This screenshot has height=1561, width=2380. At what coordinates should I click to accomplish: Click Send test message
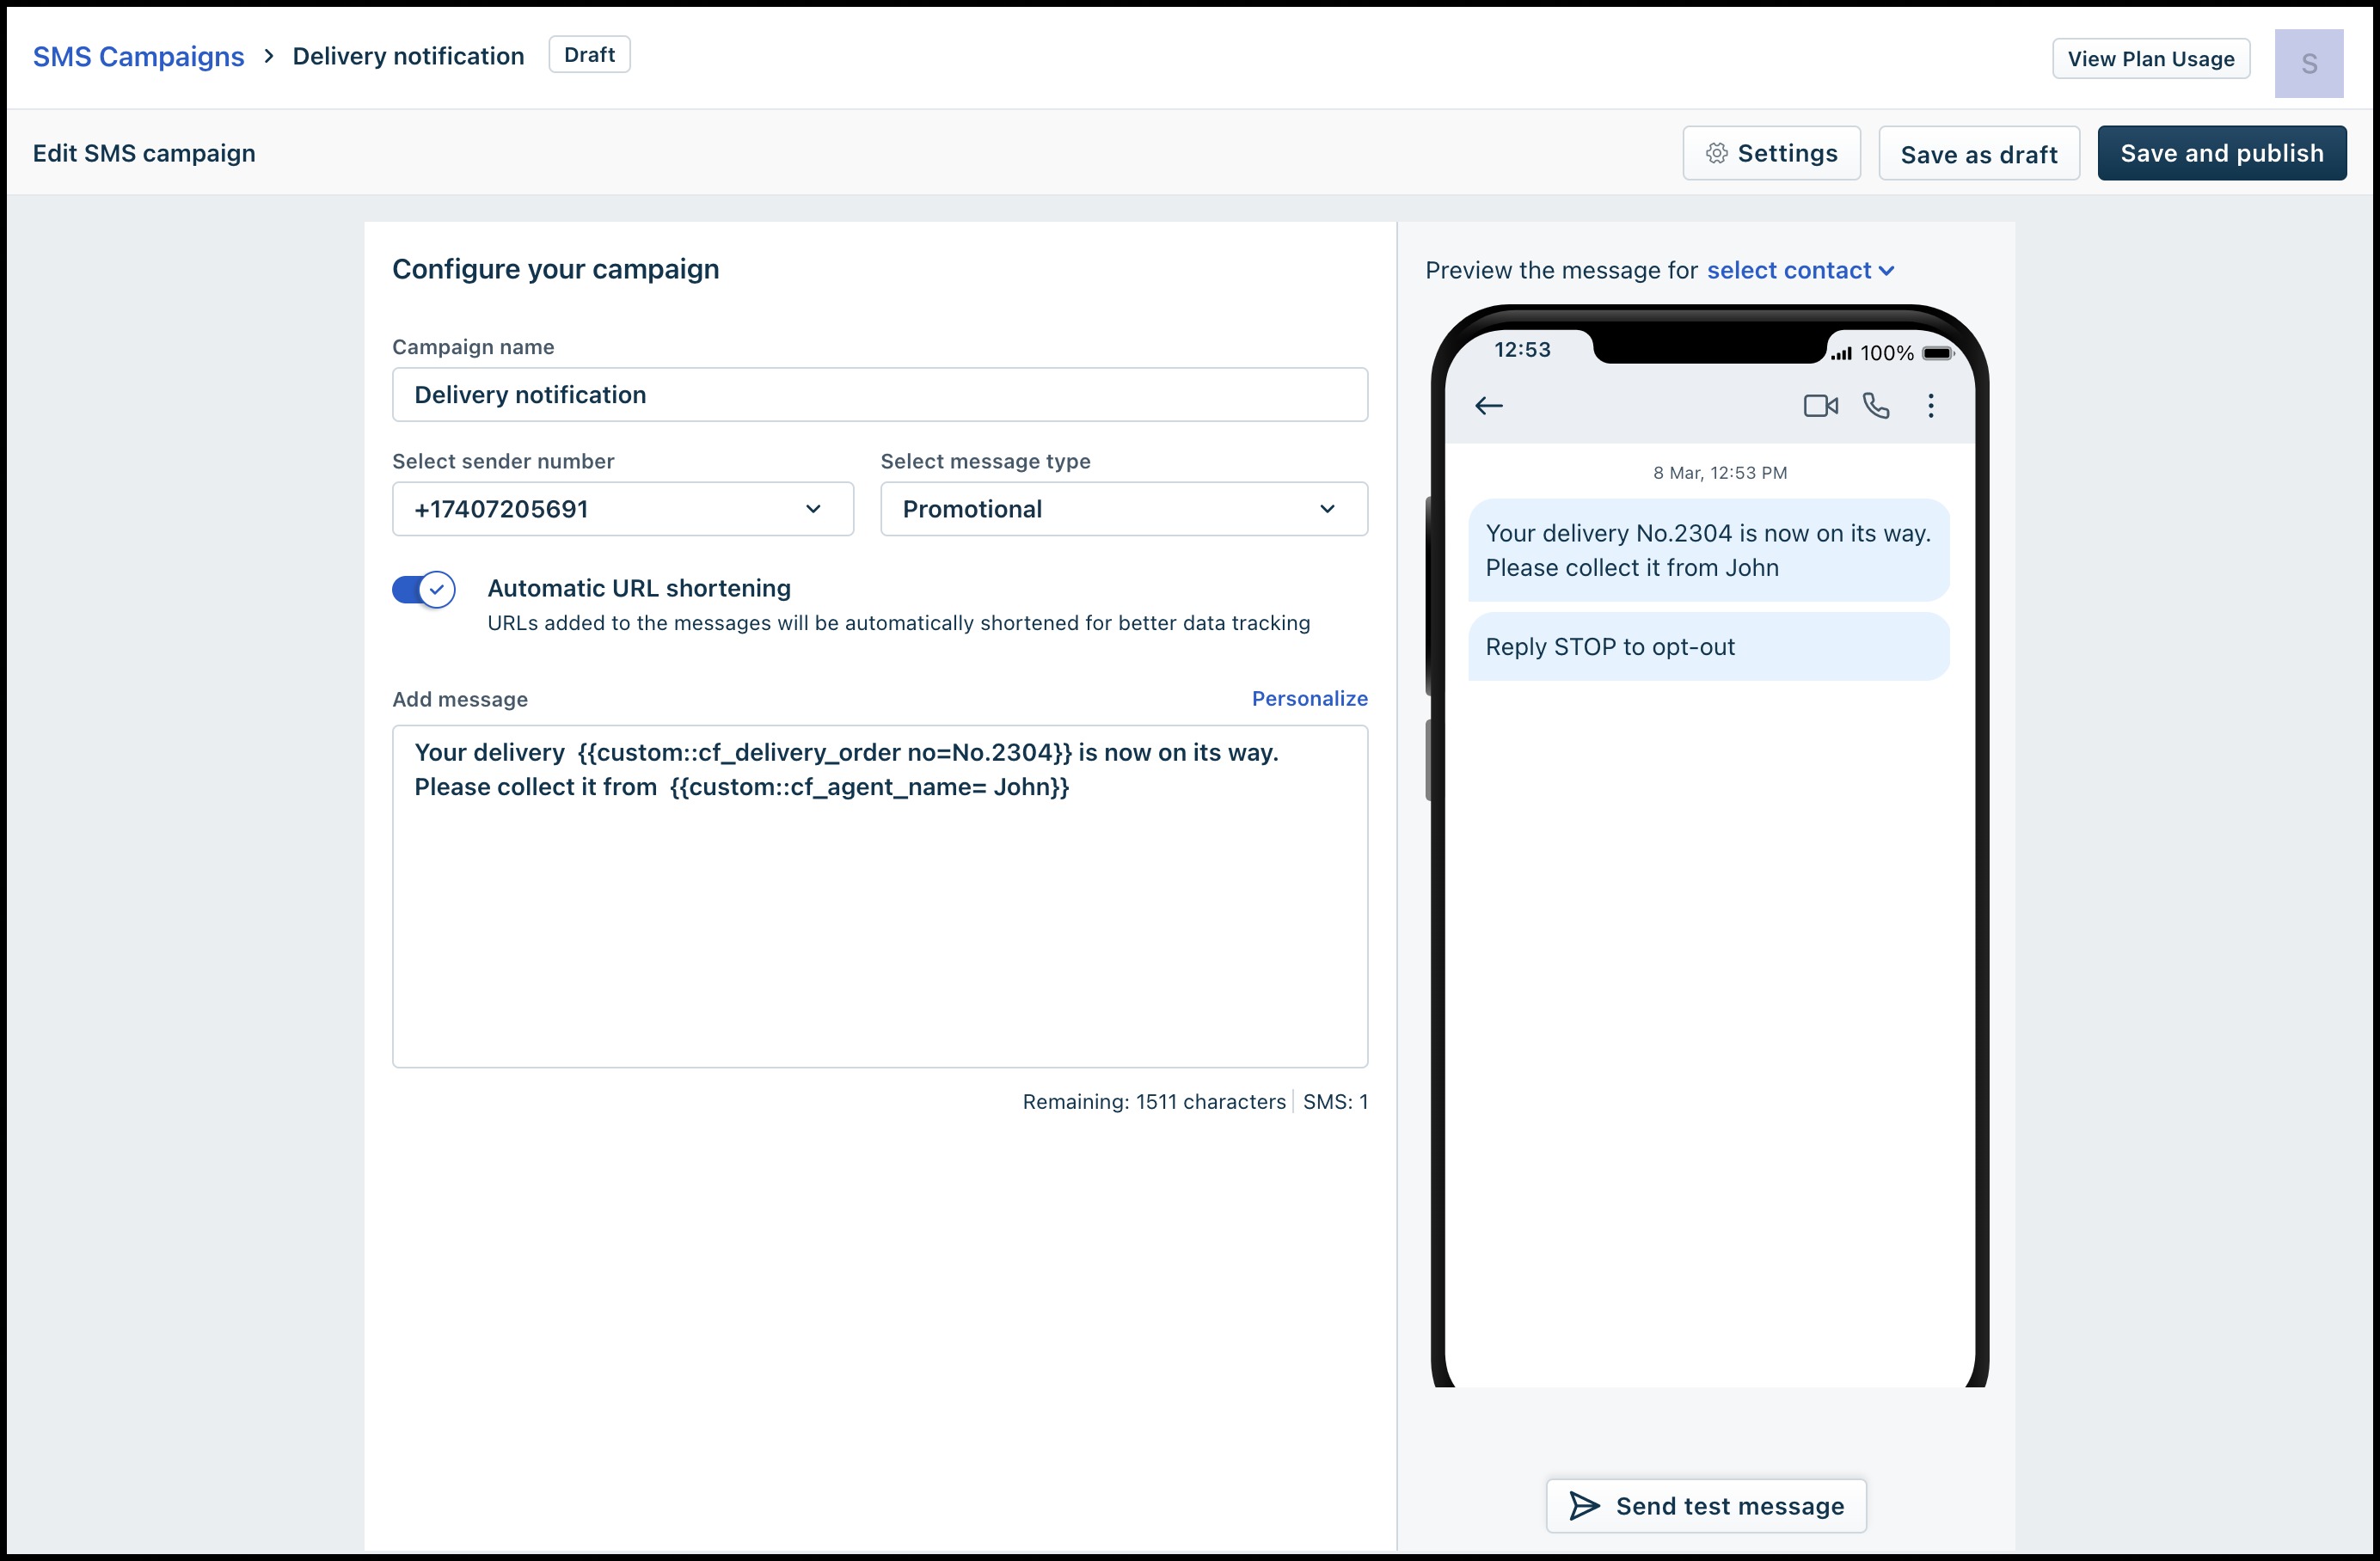[1706, 1506]
